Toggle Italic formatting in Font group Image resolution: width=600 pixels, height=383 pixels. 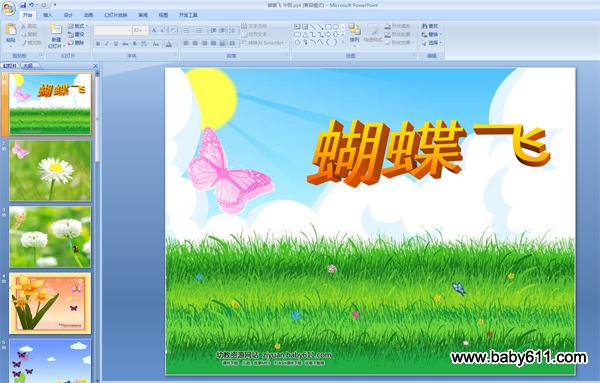pos(107,44)
